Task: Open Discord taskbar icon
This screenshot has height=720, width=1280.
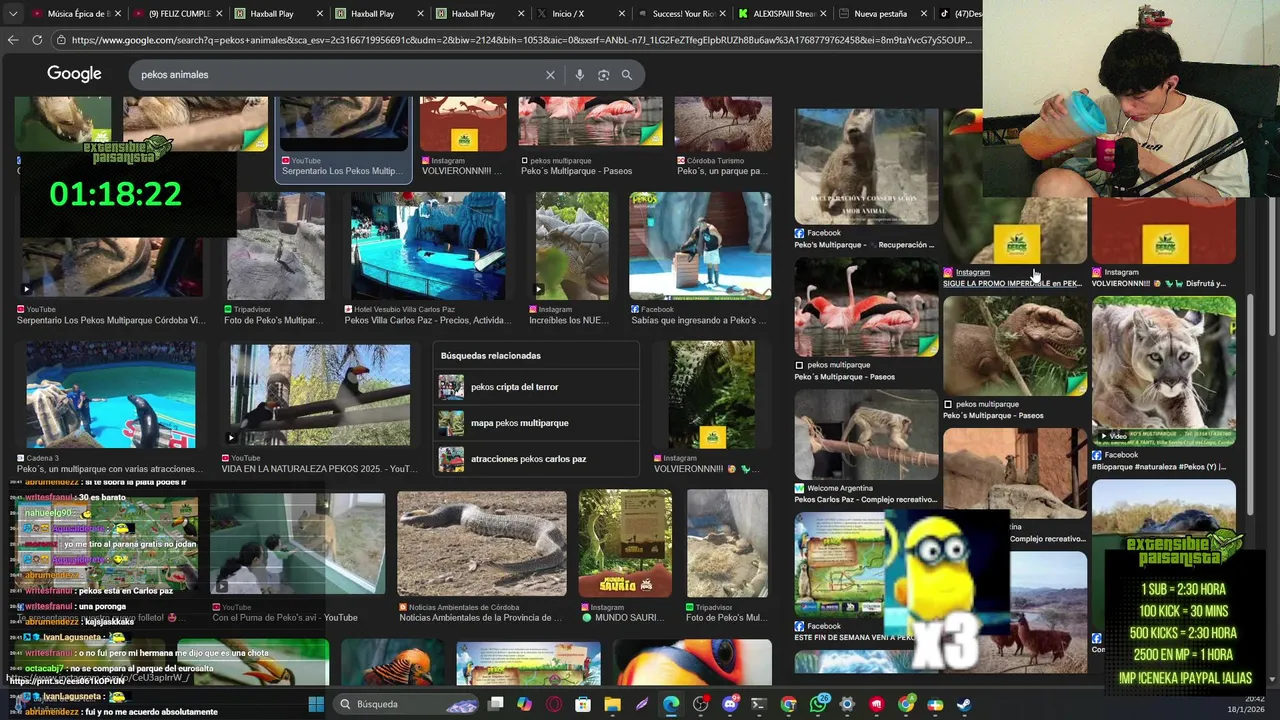Action: click(x=730, y=704)
